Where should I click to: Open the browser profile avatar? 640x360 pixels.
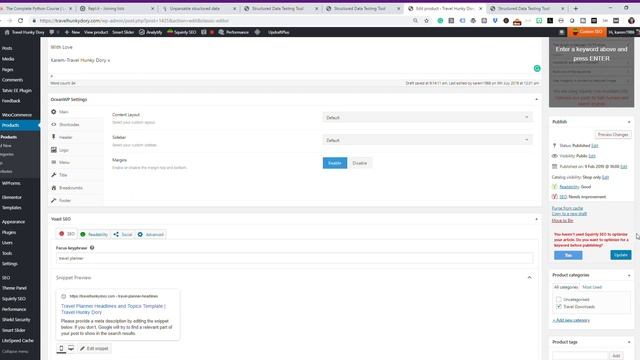[x=631, y=20]
